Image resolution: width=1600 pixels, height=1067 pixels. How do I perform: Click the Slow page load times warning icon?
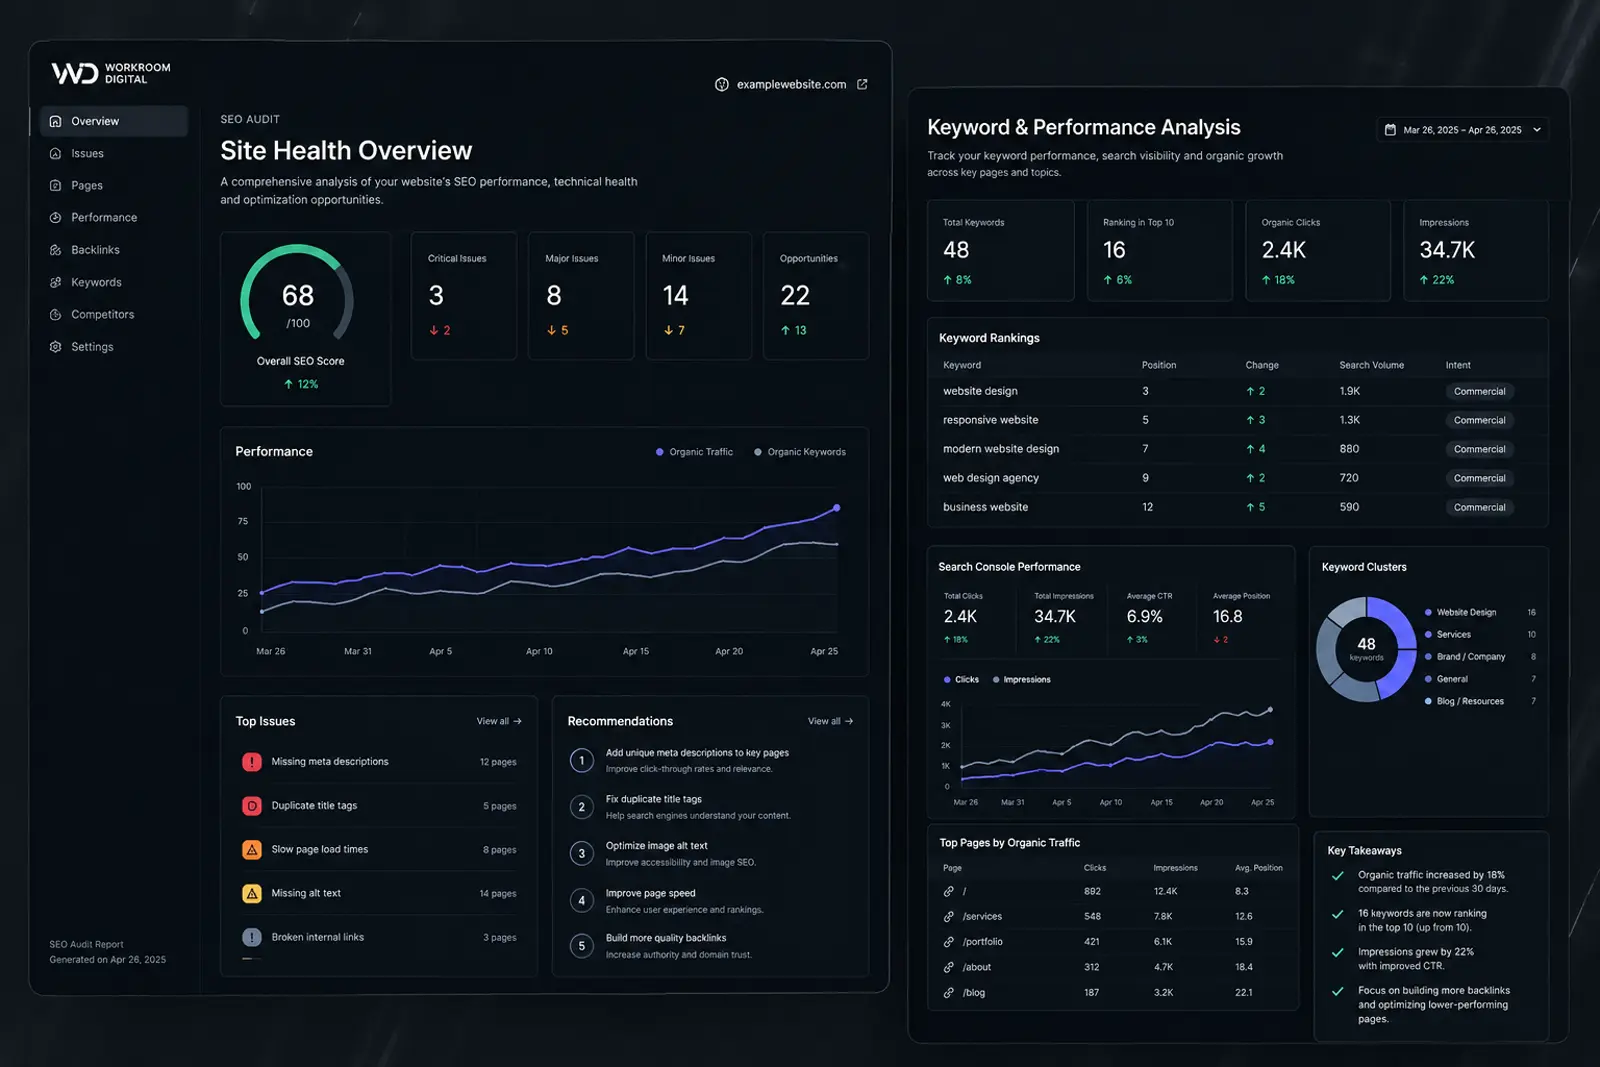(x=252, y=850)
